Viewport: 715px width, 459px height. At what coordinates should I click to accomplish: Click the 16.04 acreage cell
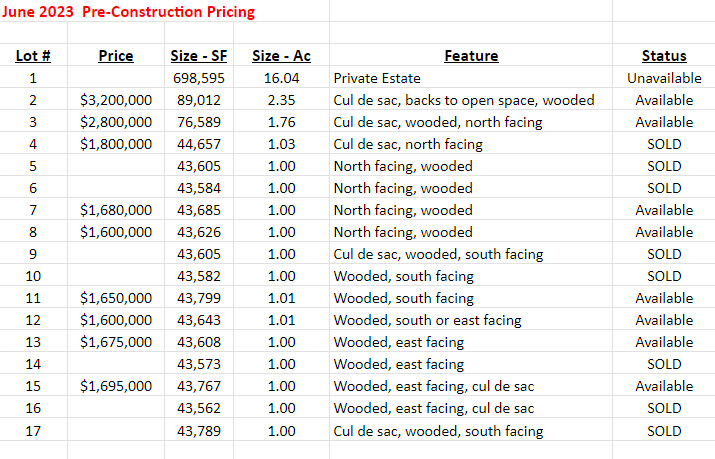(x=282, y=78)
